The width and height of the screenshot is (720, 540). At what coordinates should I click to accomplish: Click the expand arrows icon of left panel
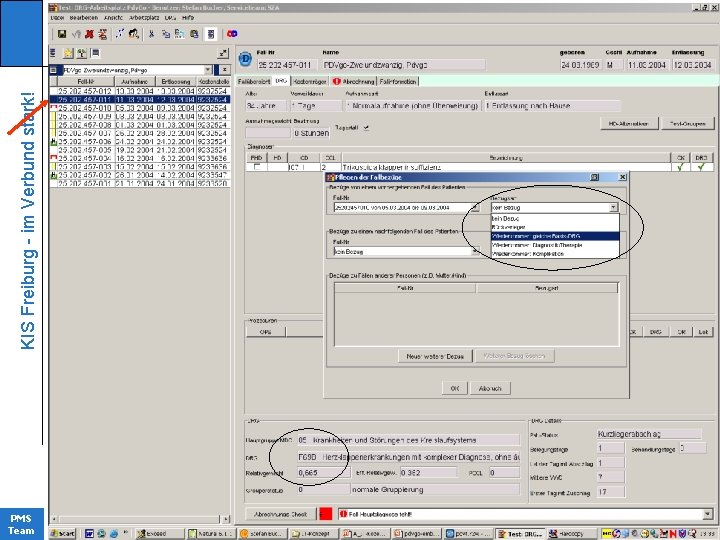pyautogui.click(x=223, y=53)
